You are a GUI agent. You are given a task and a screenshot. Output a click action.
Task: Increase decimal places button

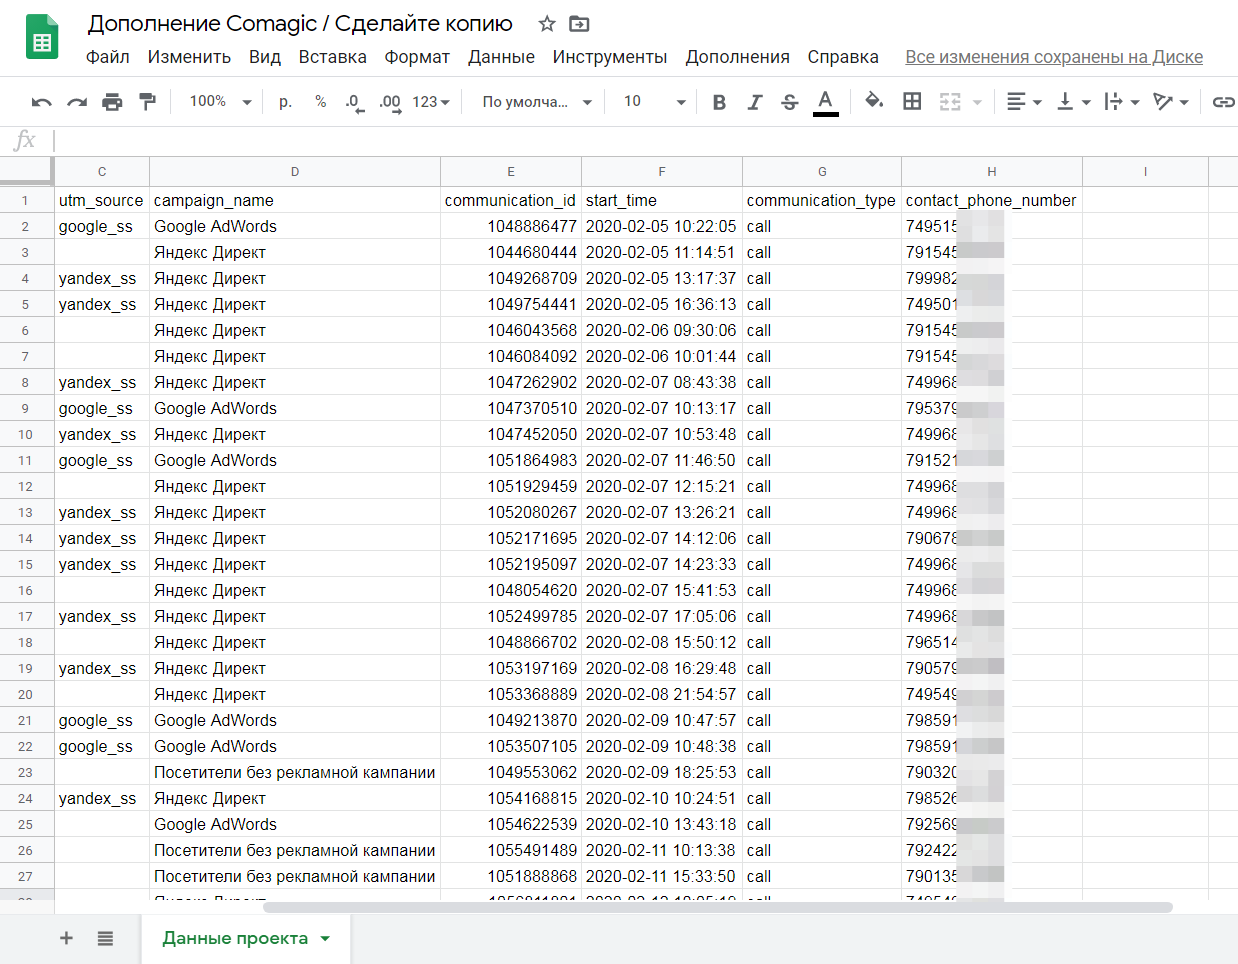click(x=390, y=102)
